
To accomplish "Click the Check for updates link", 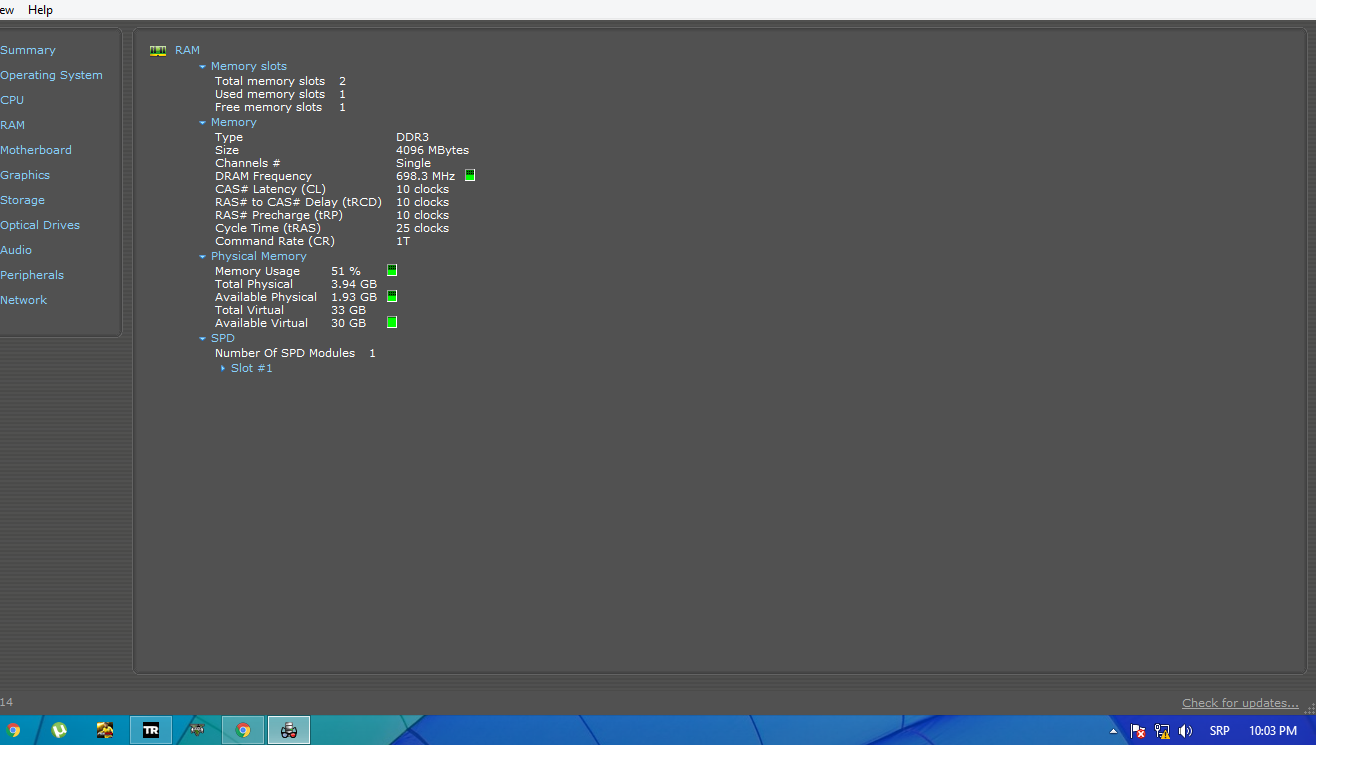I will click(1240, 703).
